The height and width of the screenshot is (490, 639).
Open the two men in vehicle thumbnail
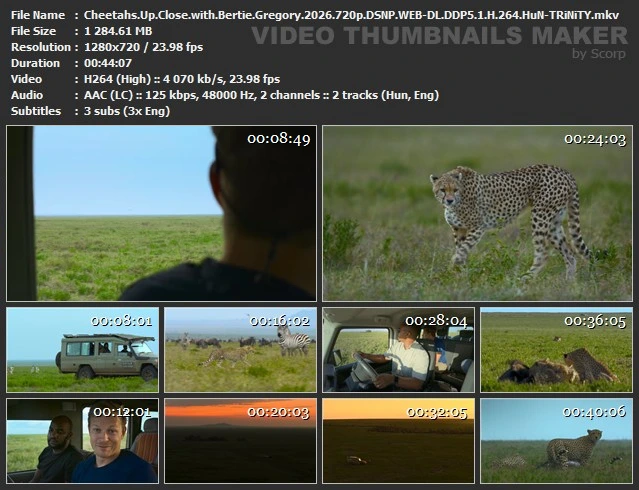[82, 441]
